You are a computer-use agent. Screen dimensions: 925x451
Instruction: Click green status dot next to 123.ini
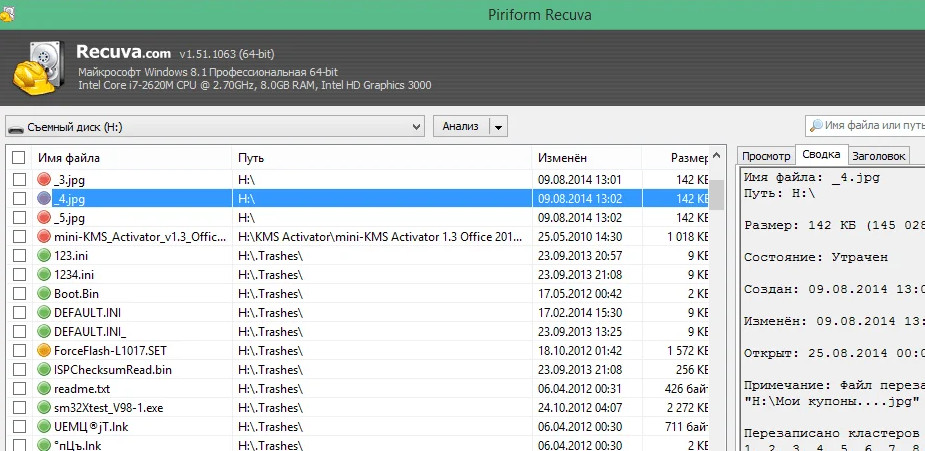click(x=44, y=256)
